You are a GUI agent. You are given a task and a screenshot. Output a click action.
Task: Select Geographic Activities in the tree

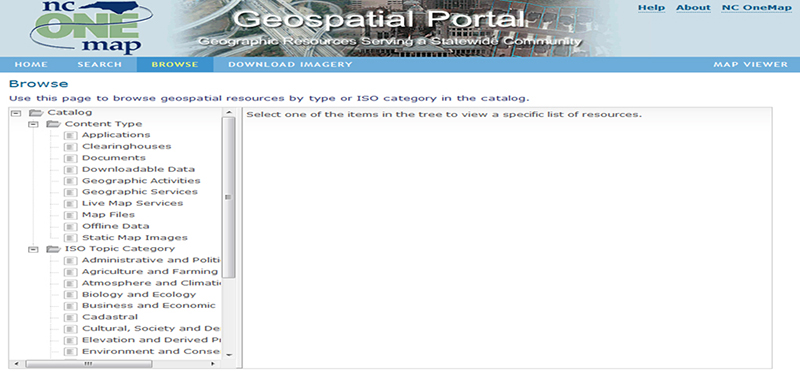click(x=141, y=181)
